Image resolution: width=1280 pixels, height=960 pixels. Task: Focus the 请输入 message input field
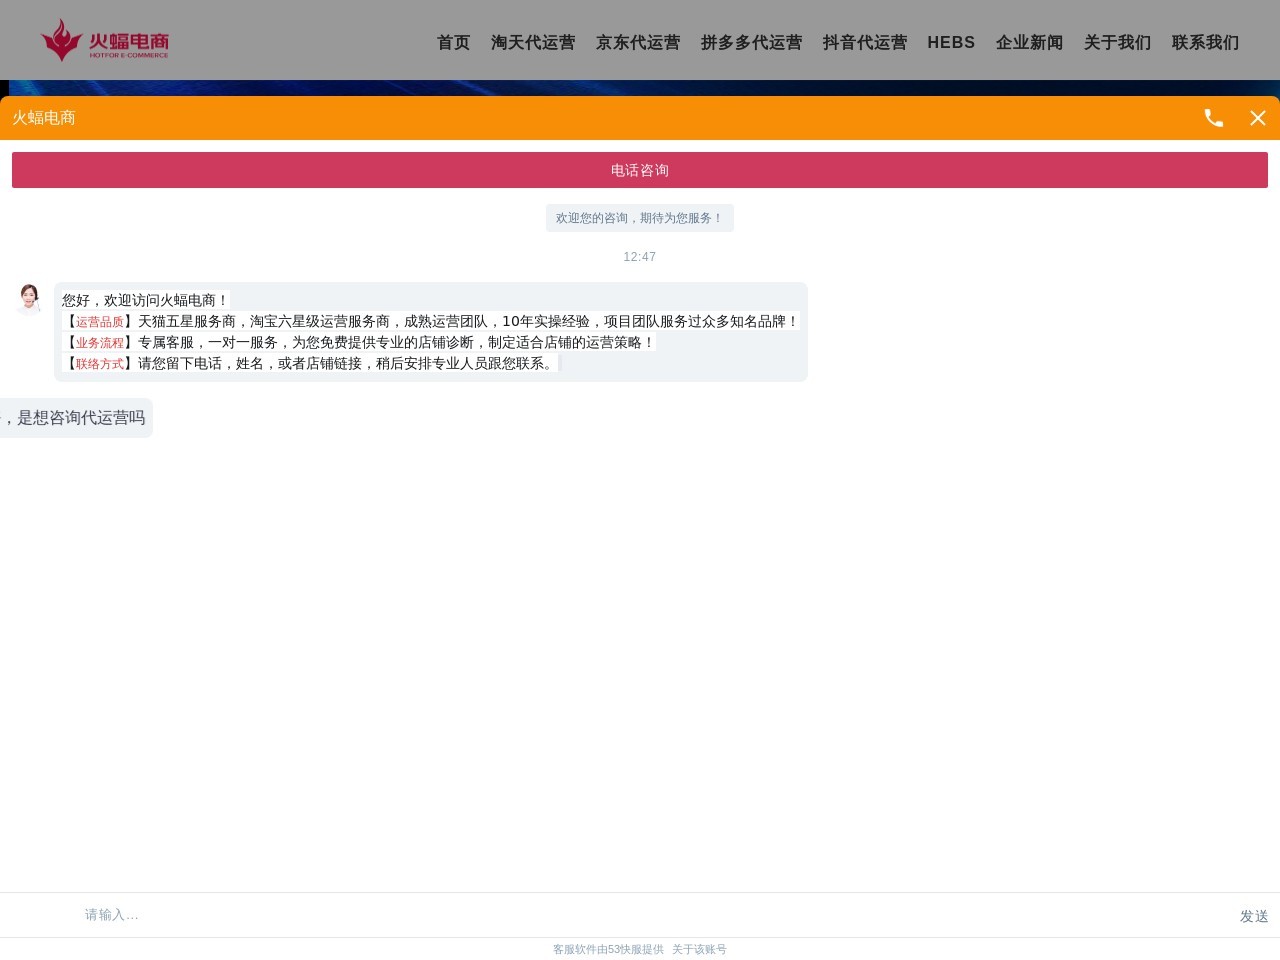(x=640, y=915)
